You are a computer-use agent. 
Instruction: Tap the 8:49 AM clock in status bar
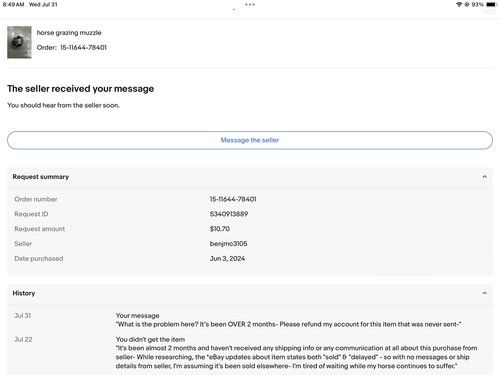click(13, 5)
